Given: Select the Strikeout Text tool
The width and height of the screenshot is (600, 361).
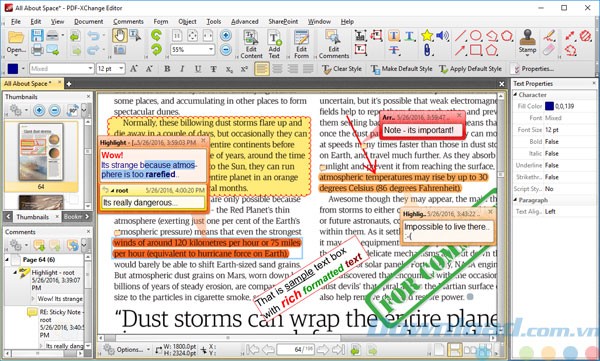Looking at the screenshot, I should coord(394,50).
